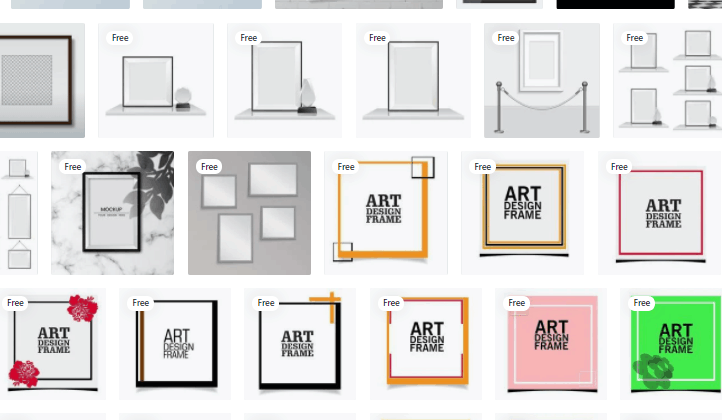
Task: Click the Free badge on the rope barrier image
Action: point(506,38)
